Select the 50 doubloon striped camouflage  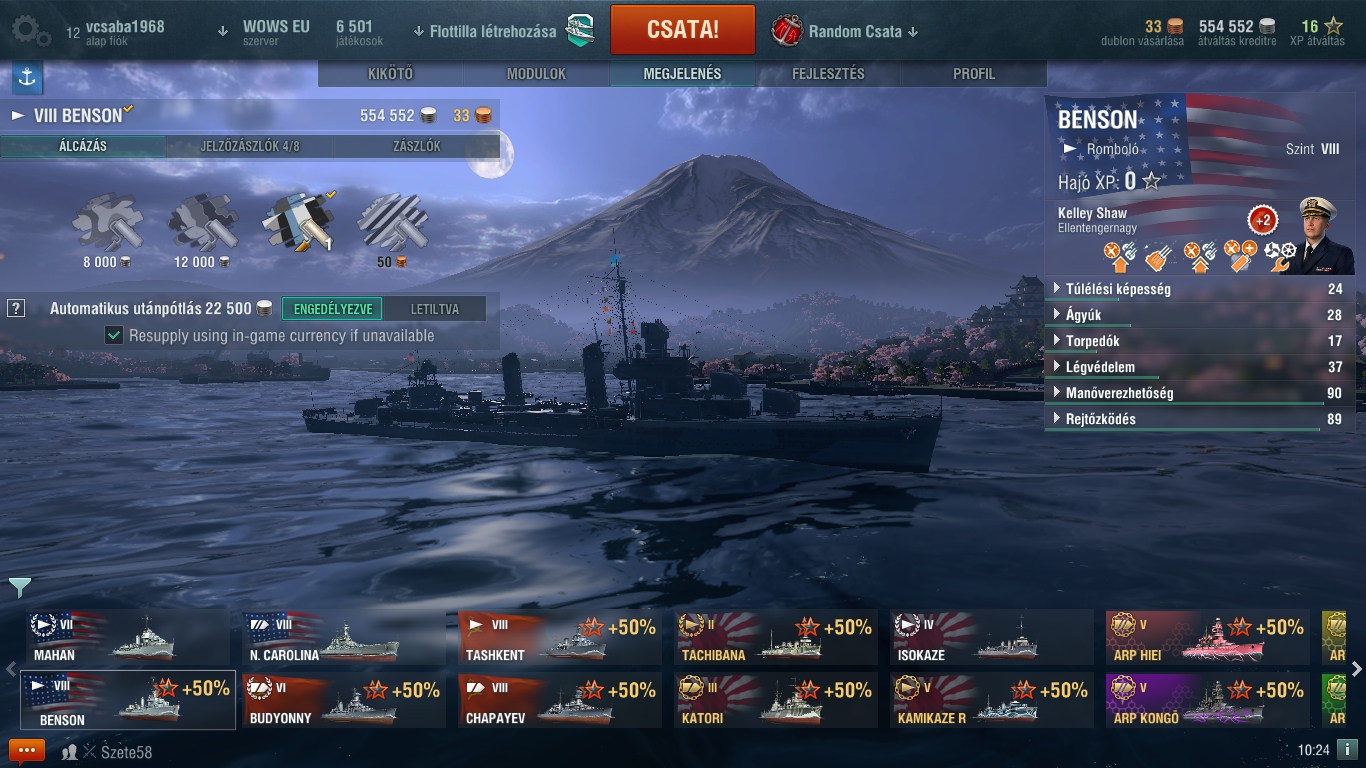tap(392, 223)
